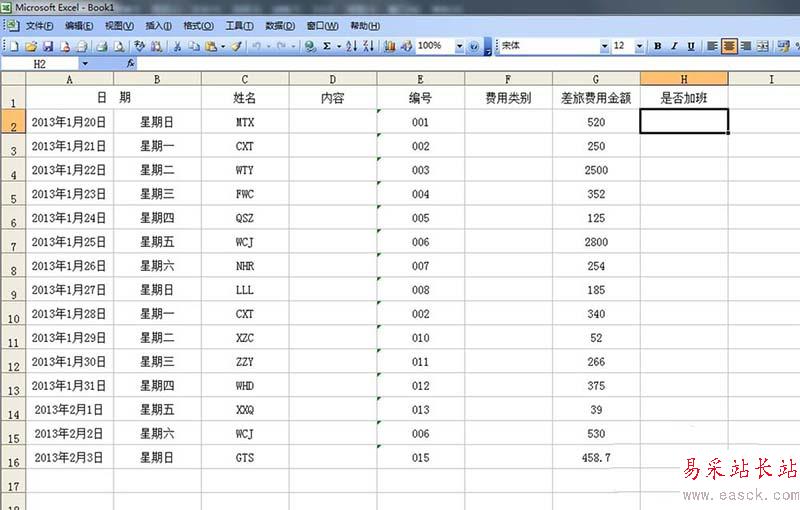Select the cell containing 2013年1月24日

coord(69,218)
